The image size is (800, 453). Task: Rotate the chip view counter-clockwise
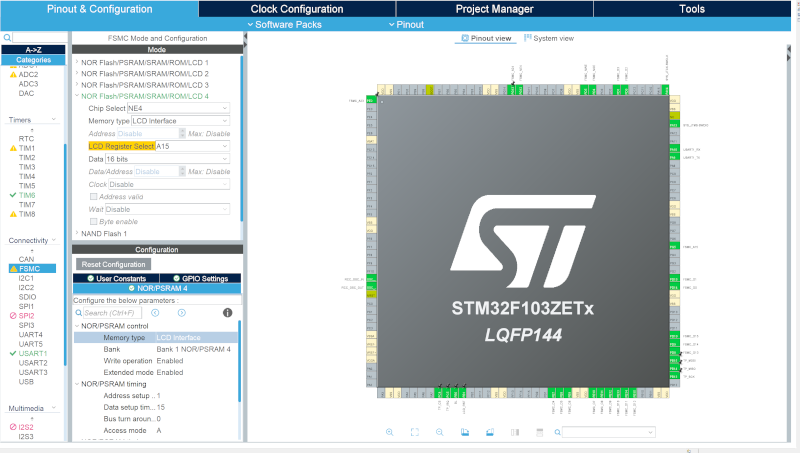coord(490,432)
